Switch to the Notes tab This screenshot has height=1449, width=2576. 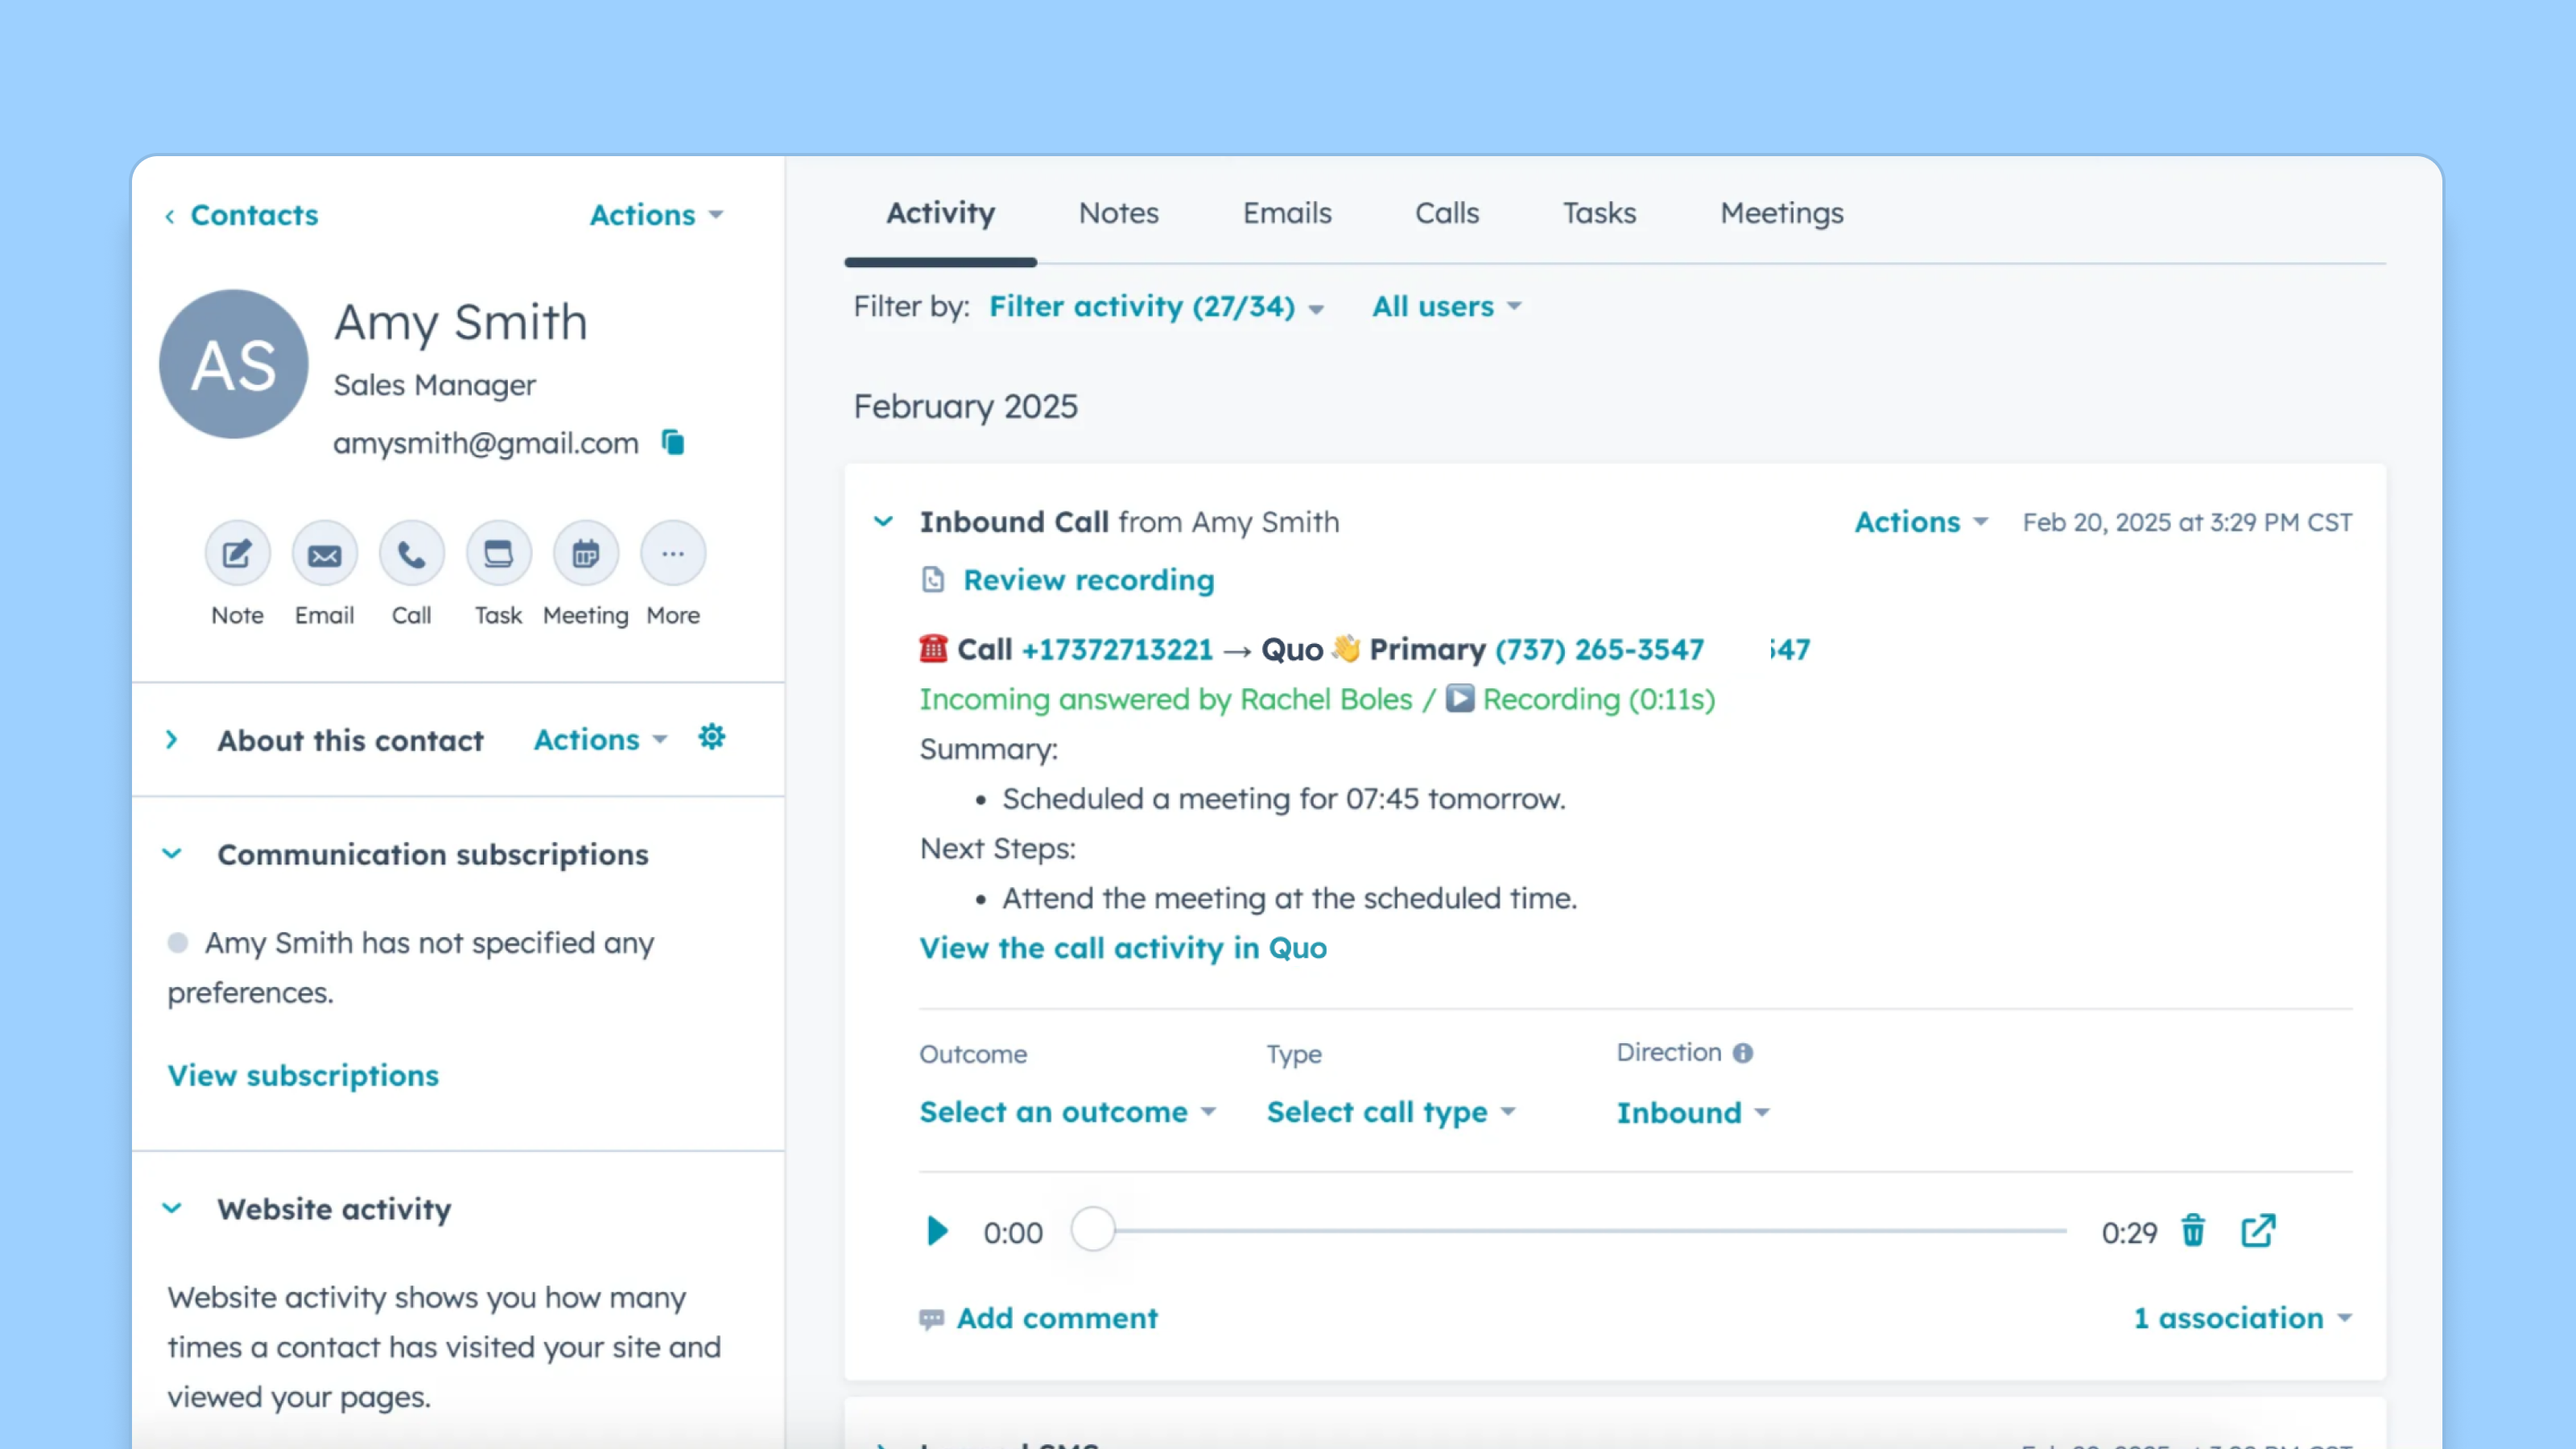(x=1118, y=213)
